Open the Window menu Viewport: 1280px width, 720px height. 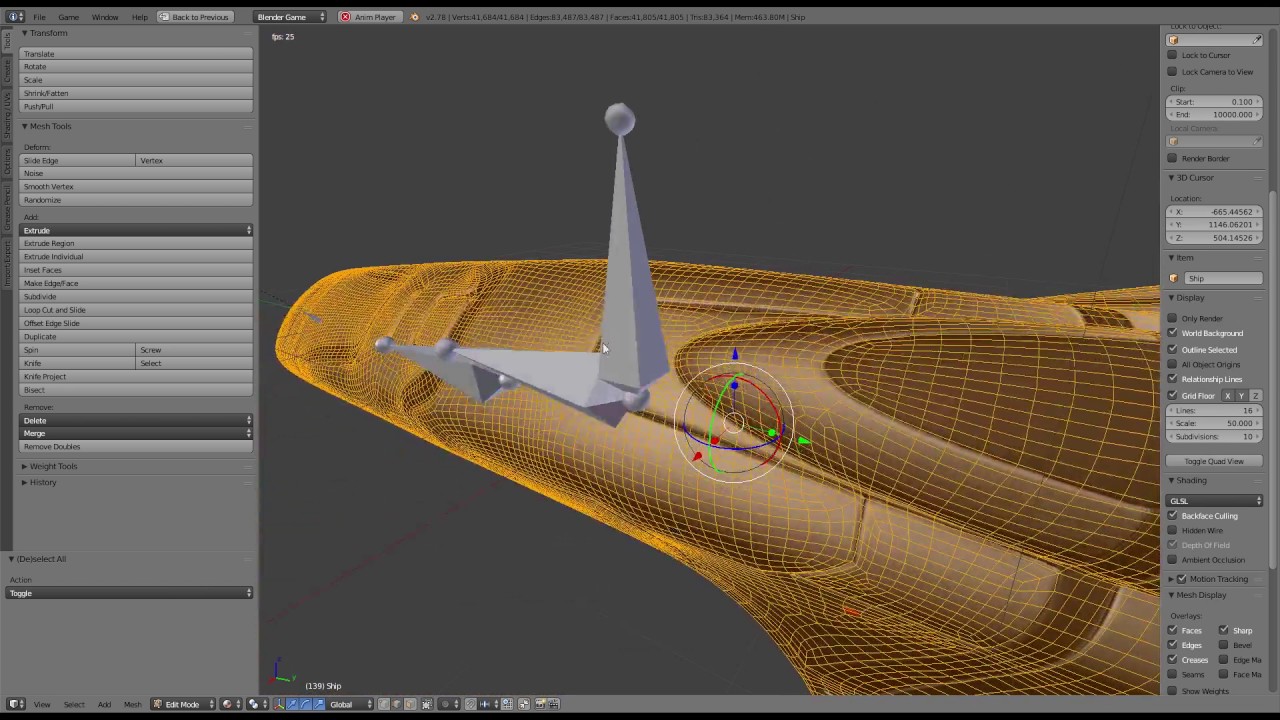pyautogui.click(x=104, y=17)
